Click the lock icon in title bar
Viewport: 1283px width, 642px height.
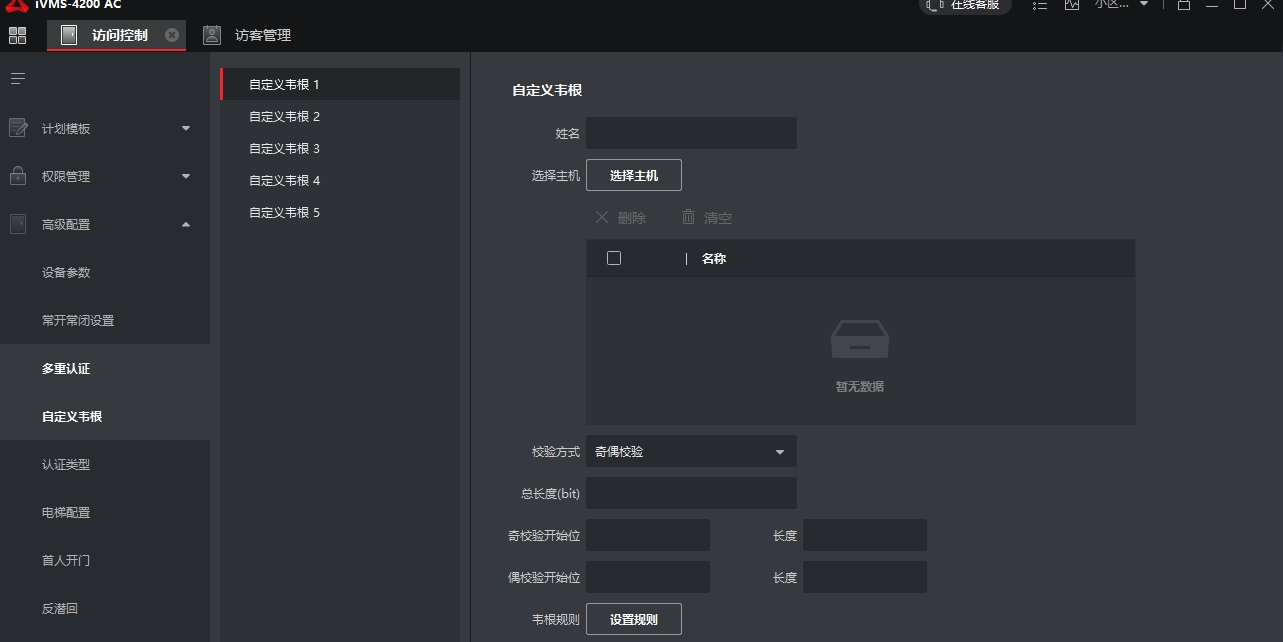coord(1184,5)
